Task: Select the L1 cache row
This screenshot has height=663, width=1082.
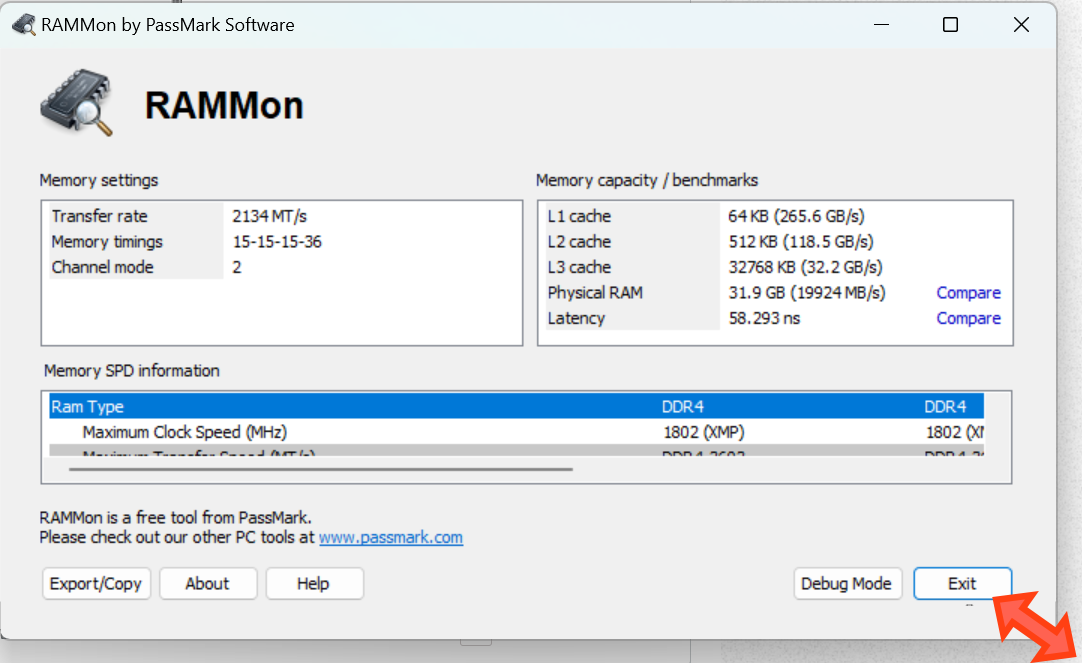Action: point(773,216)
